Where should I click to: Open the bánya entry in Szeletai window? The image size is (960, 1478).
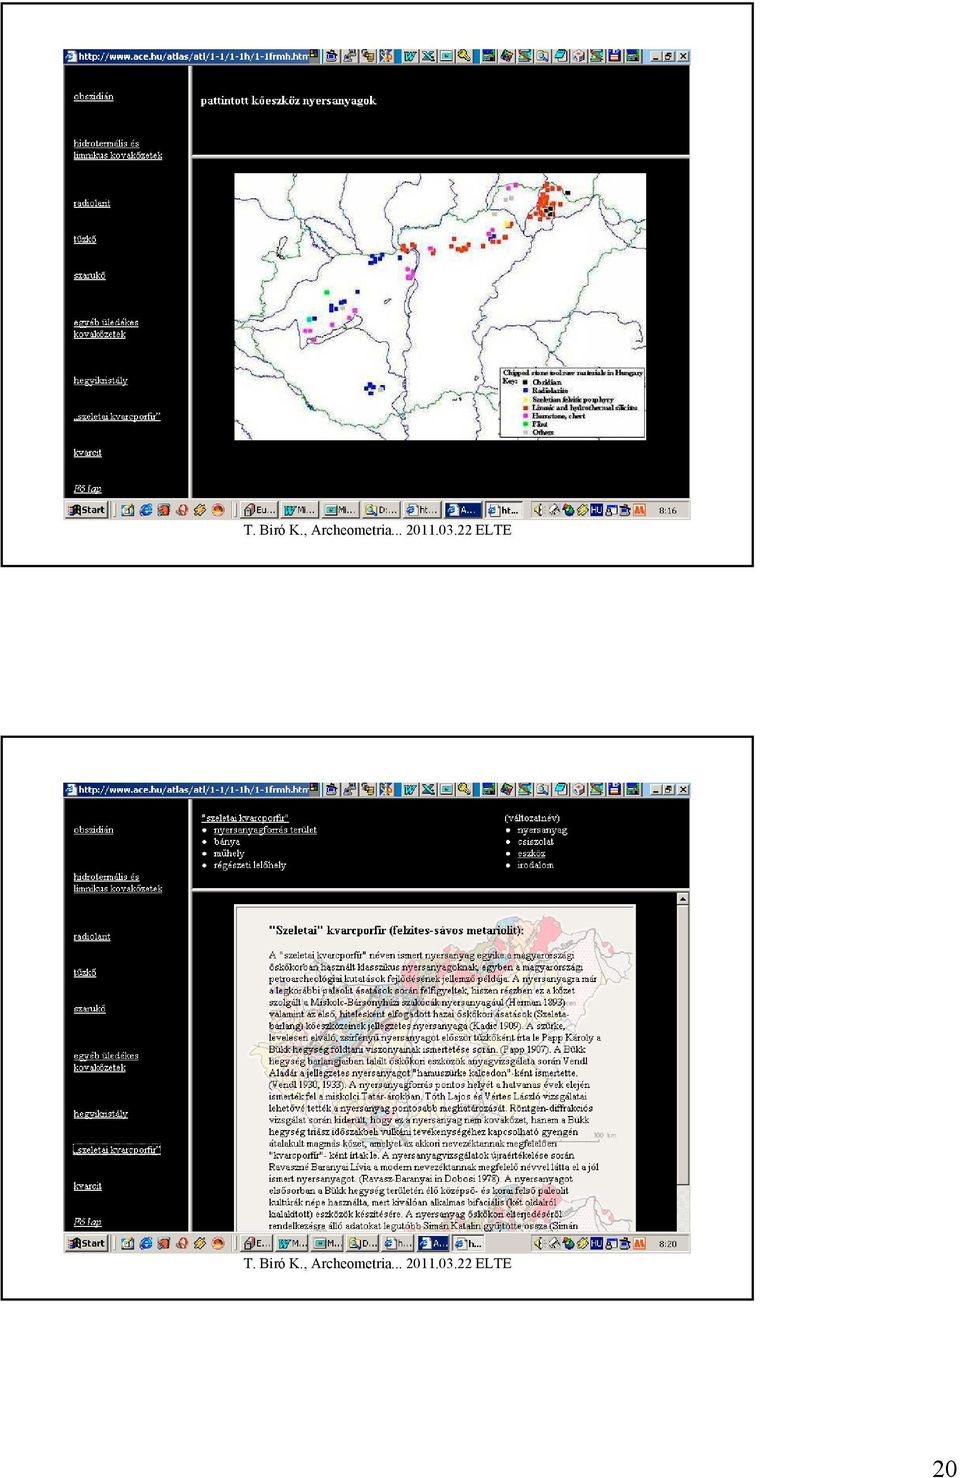[226, 842]
